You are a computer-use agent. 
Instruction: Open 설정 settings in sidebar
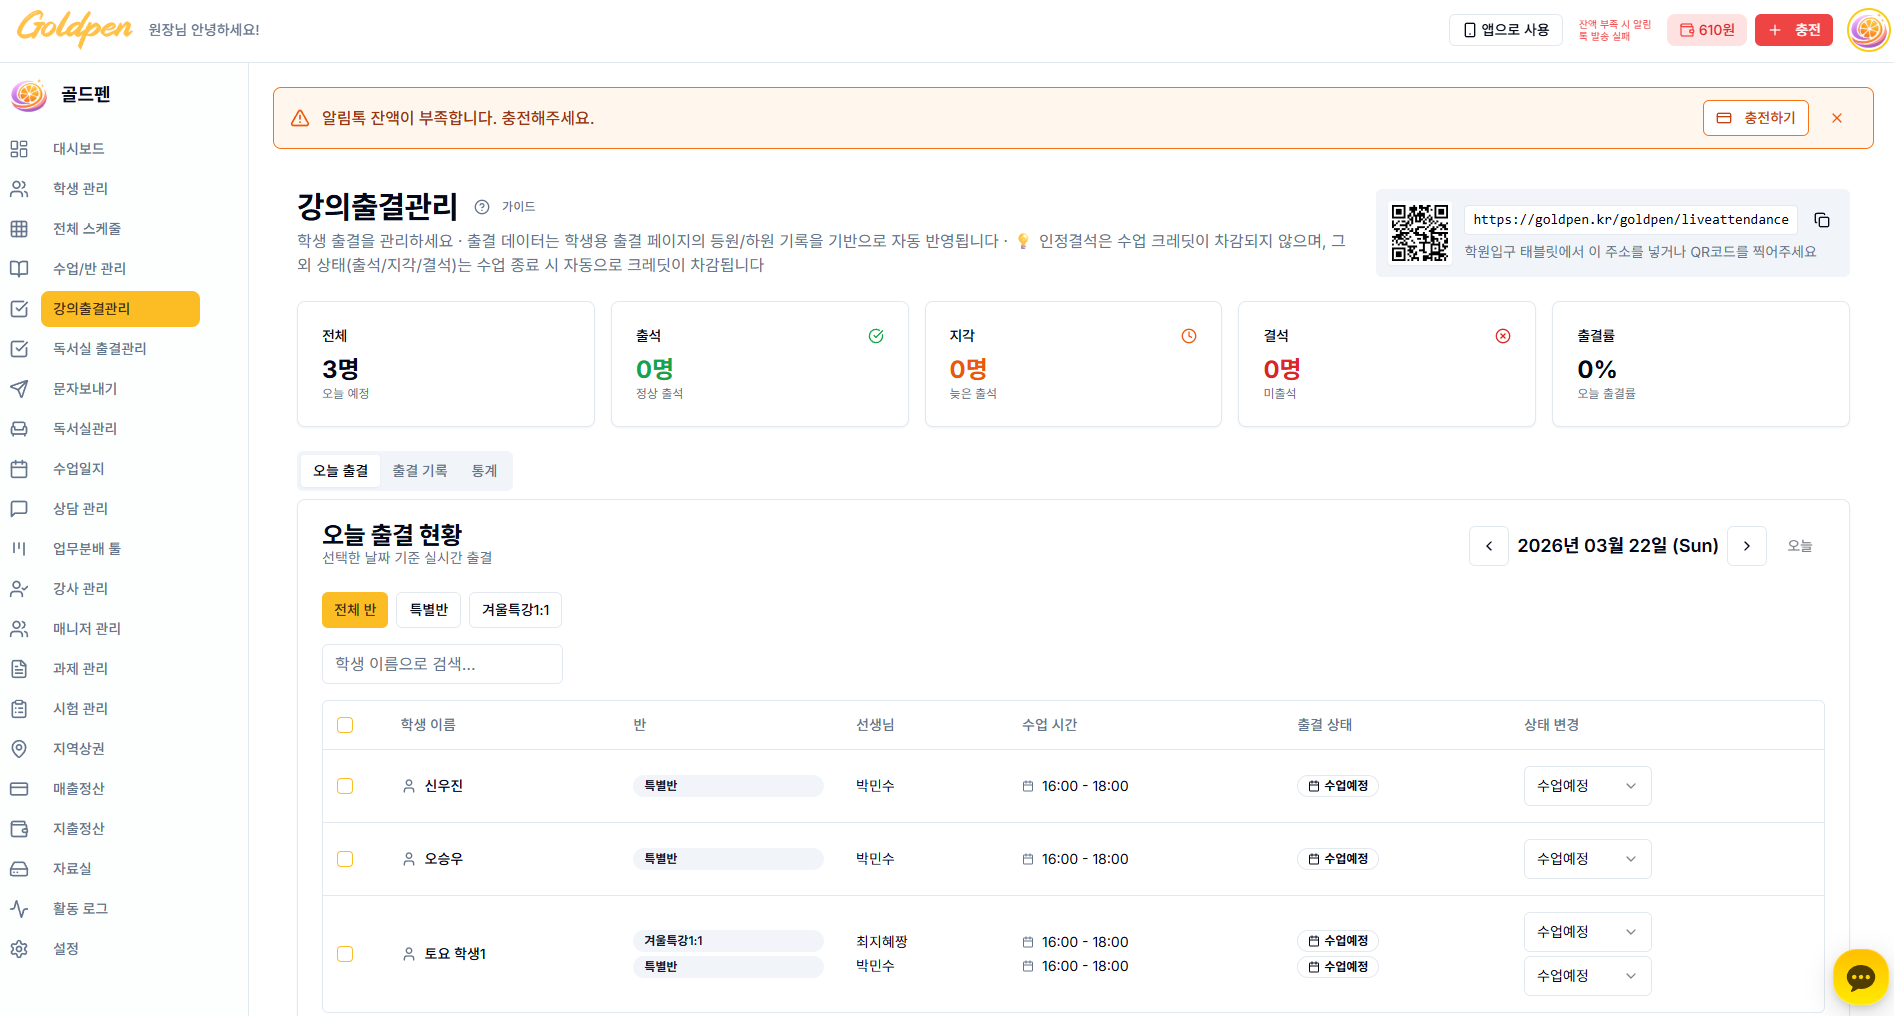(66, 948)
